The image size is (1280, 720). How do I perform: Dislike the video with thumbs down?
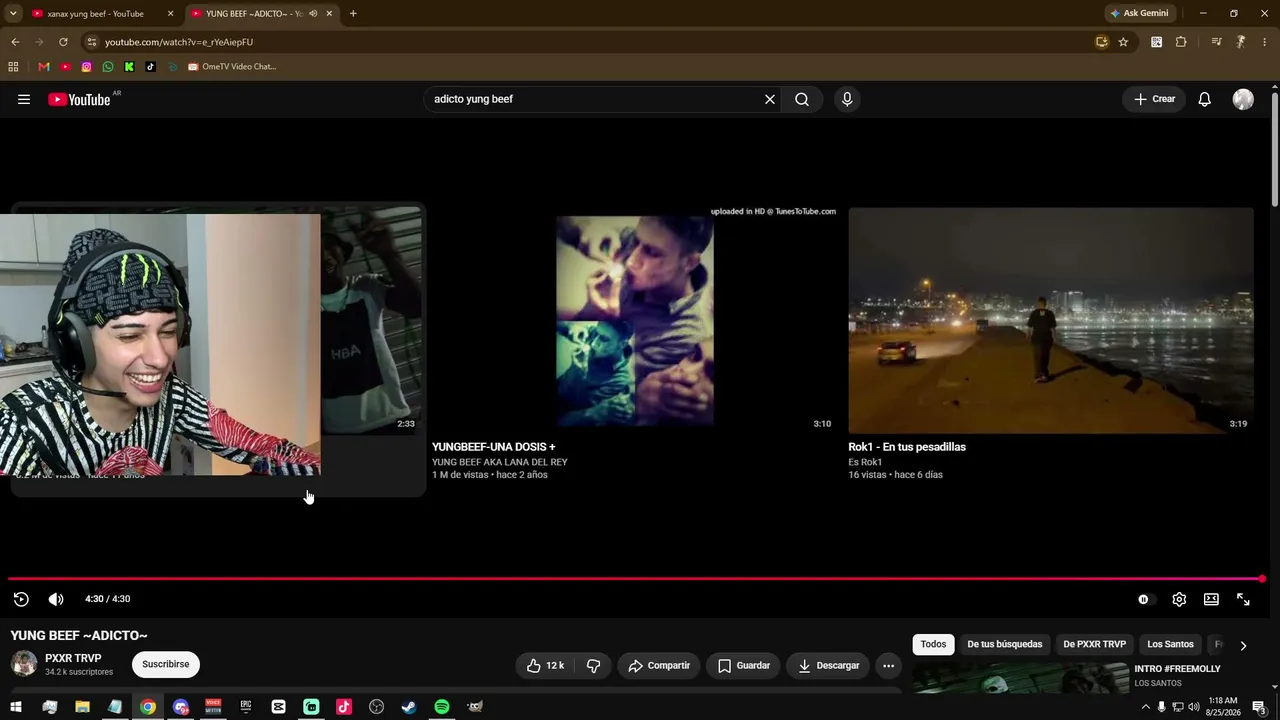tap(593, 666)
